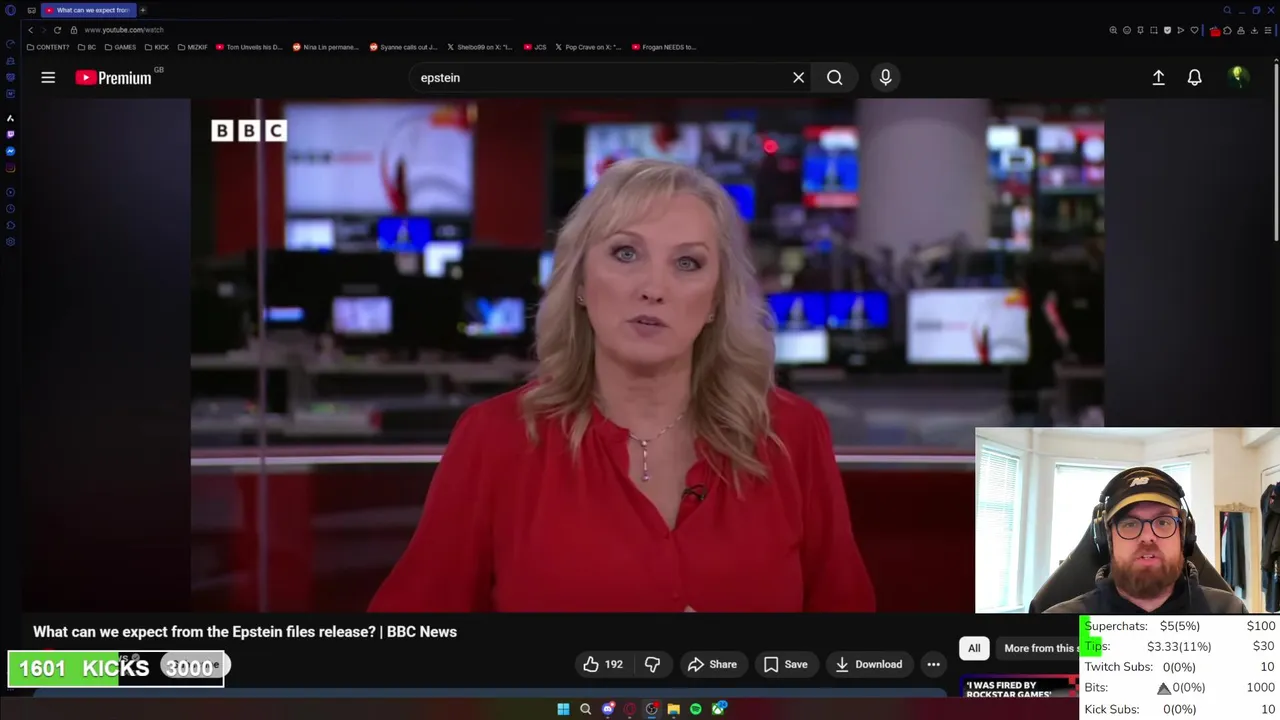Image resolution: width=1280 pixels, height=720 pixels.
Task: Select the 'More from this' chip
Action: (x=1038, y=648)
